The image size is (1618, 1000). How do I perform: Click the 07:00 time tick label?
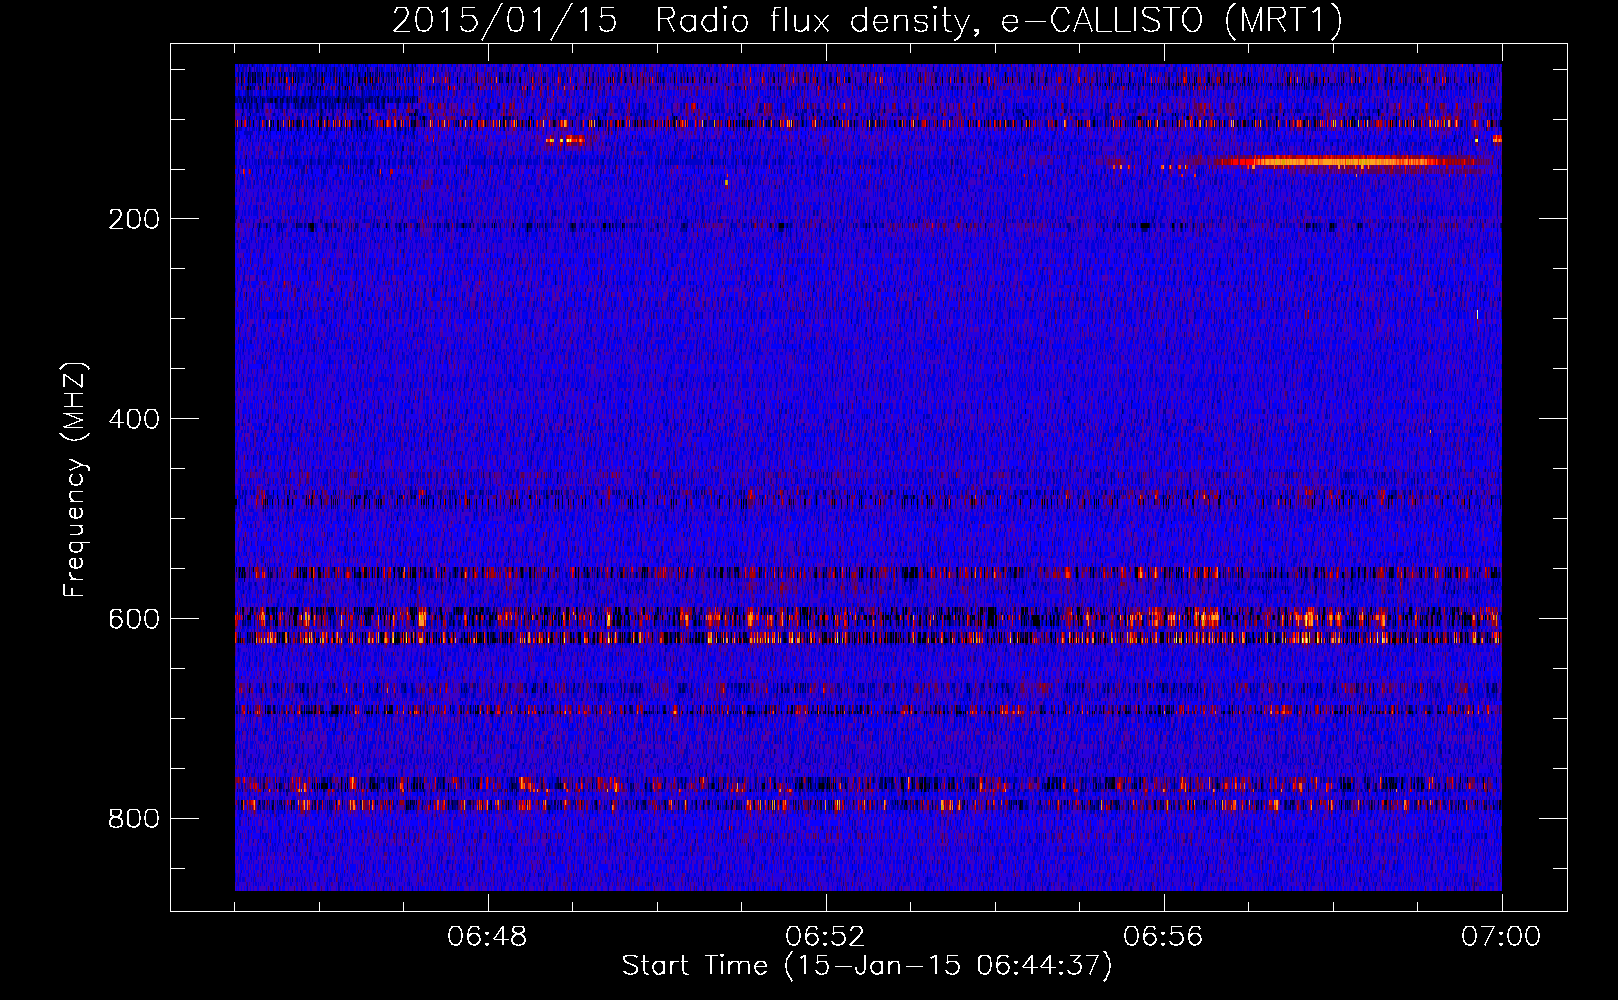click(1501, 937)
